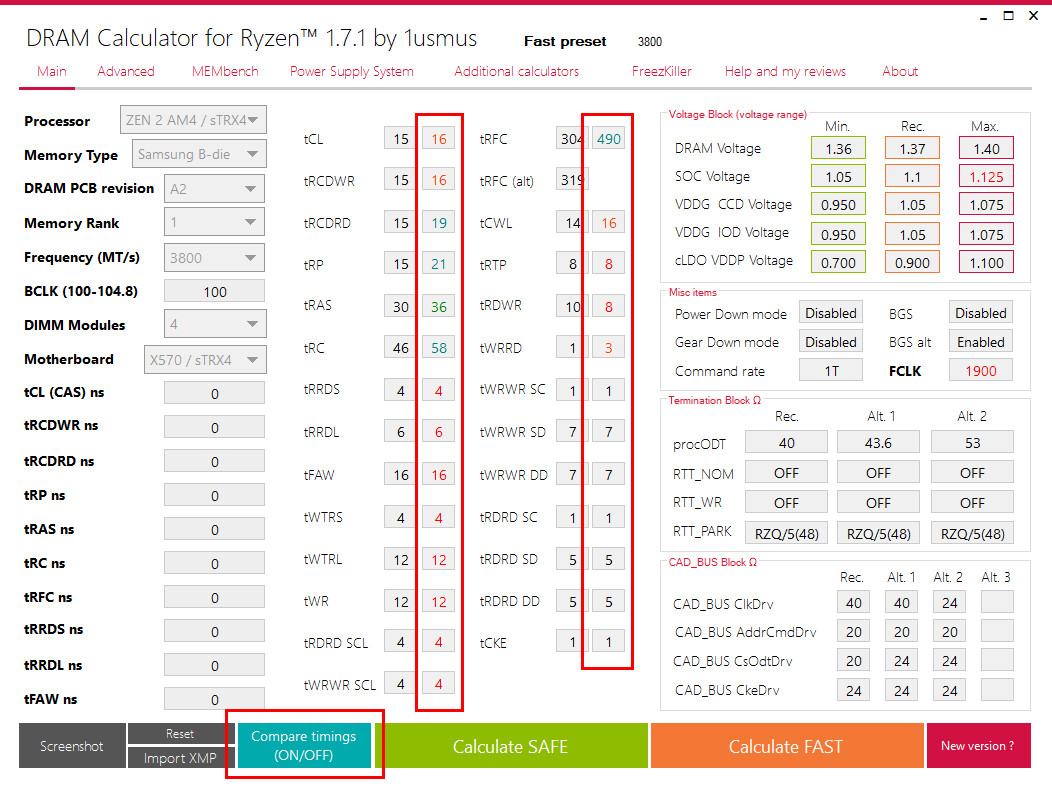Viewport: 1052px width, 790px height.
Task: Click the tRRDL ns field
Action: [x=215, y=666]
